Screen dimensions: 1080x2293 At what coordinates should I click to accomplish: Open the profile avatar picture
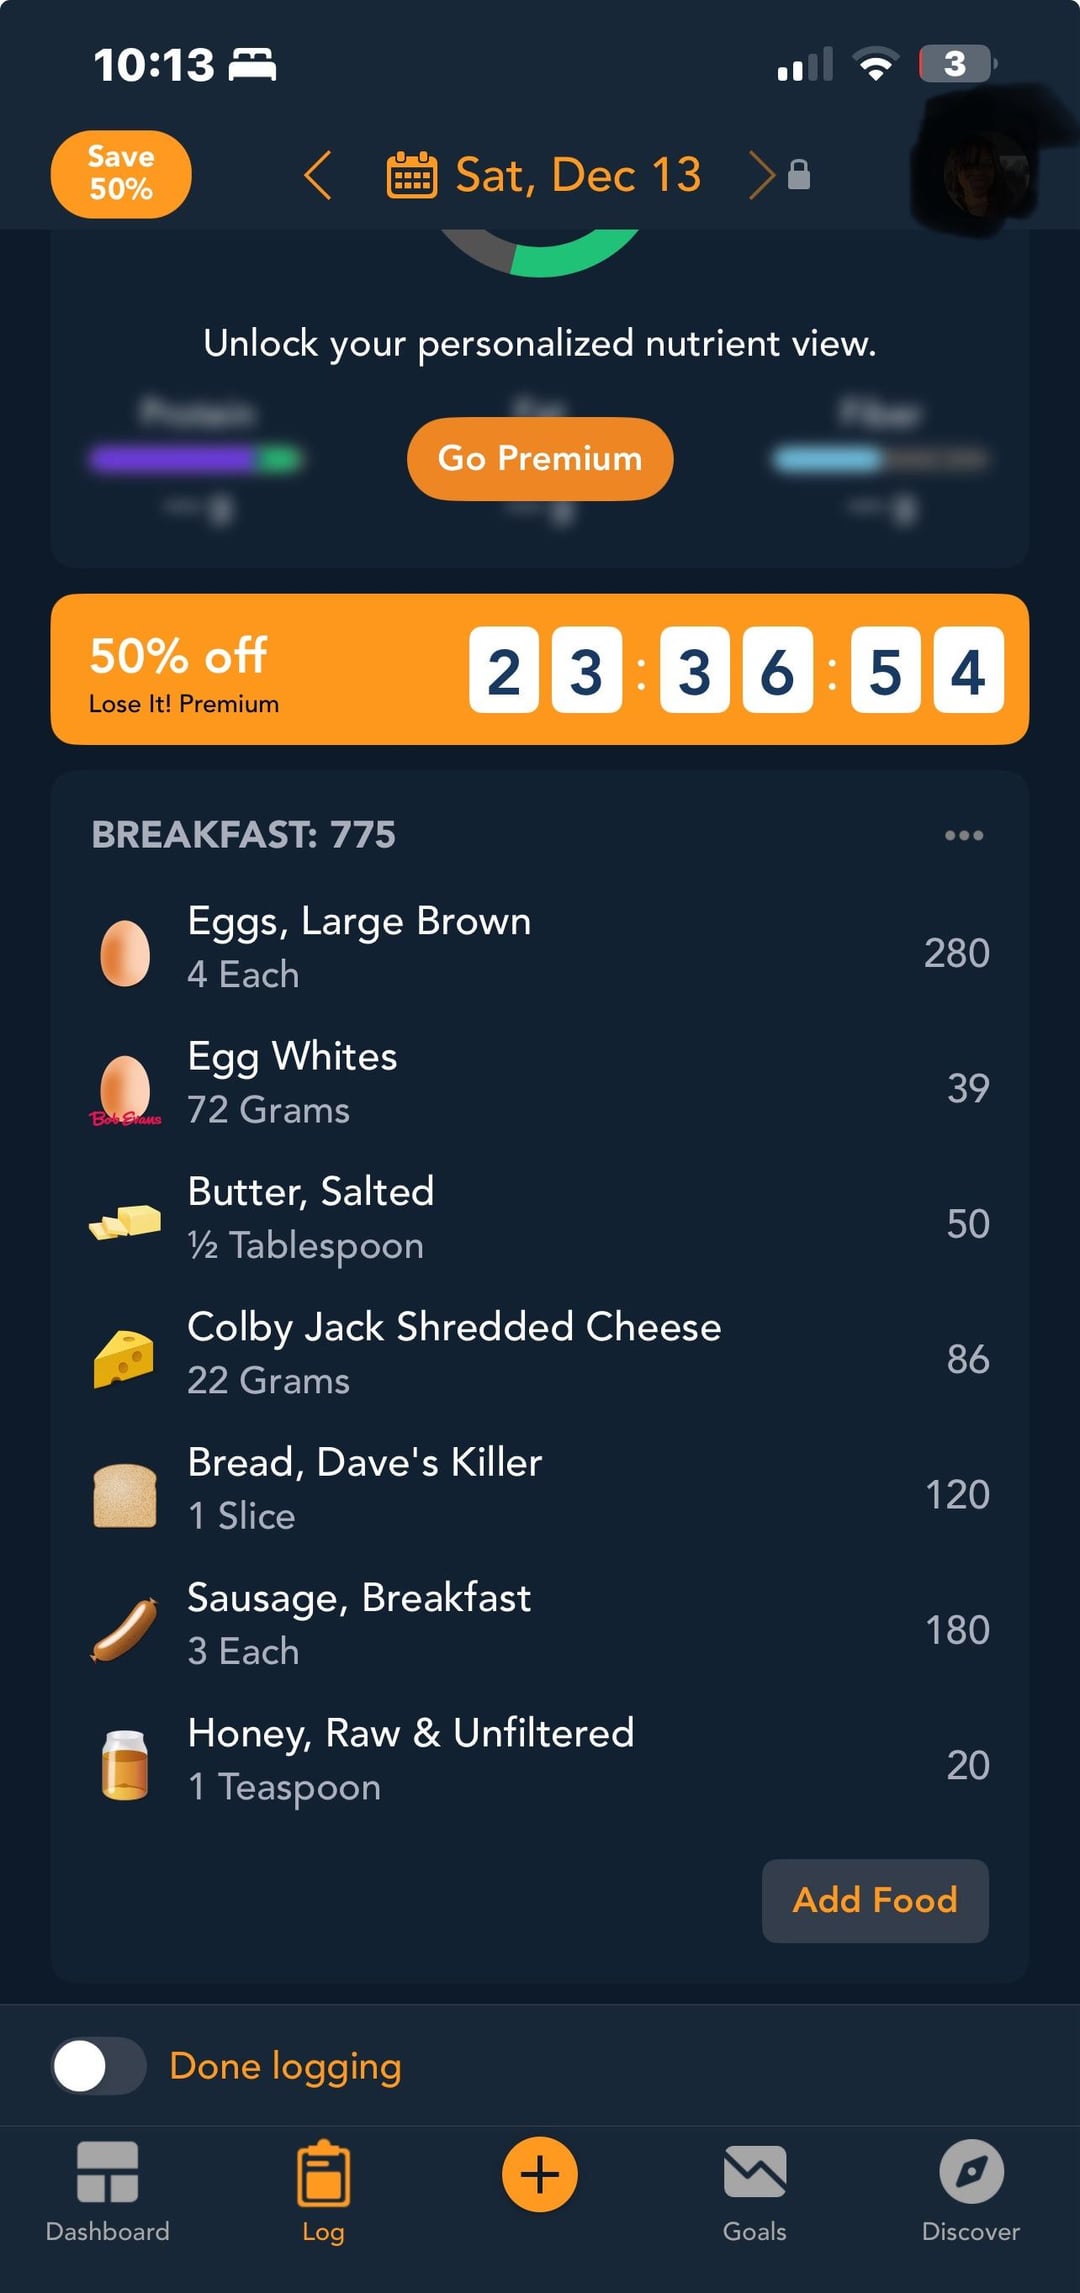(983, 175)
